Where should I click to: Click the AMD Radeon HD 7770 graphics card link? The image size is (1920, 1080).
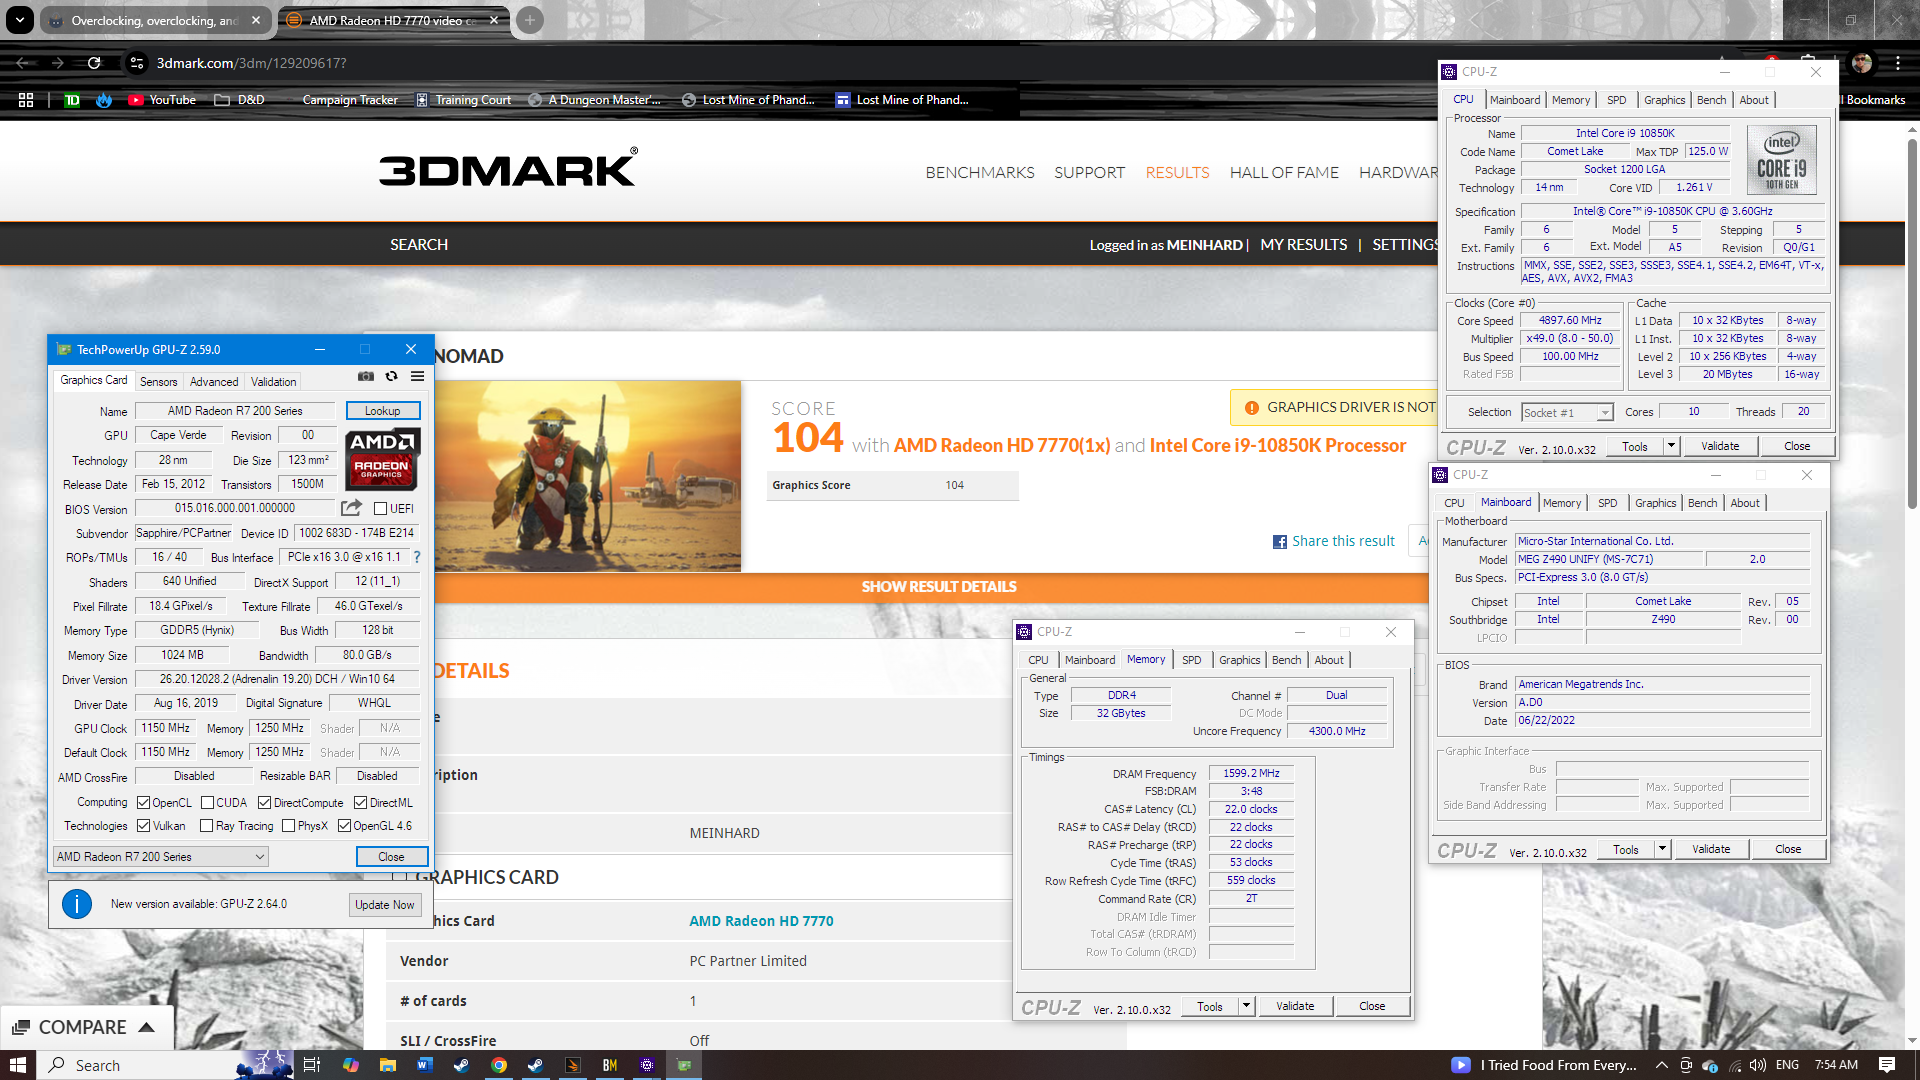pyautogui.click(x=761, y=921)
